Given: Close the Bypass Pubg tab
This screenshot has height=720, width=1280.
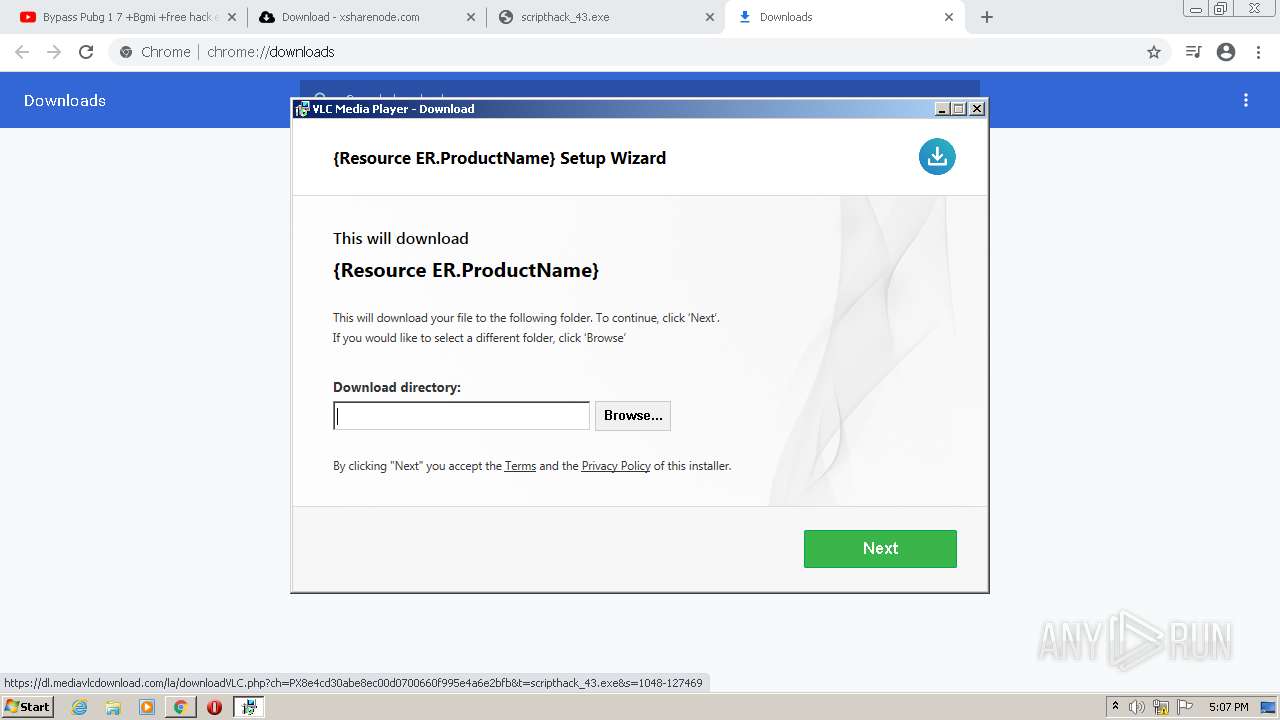Looking at the screenshot, I should (x=232, y=17).
